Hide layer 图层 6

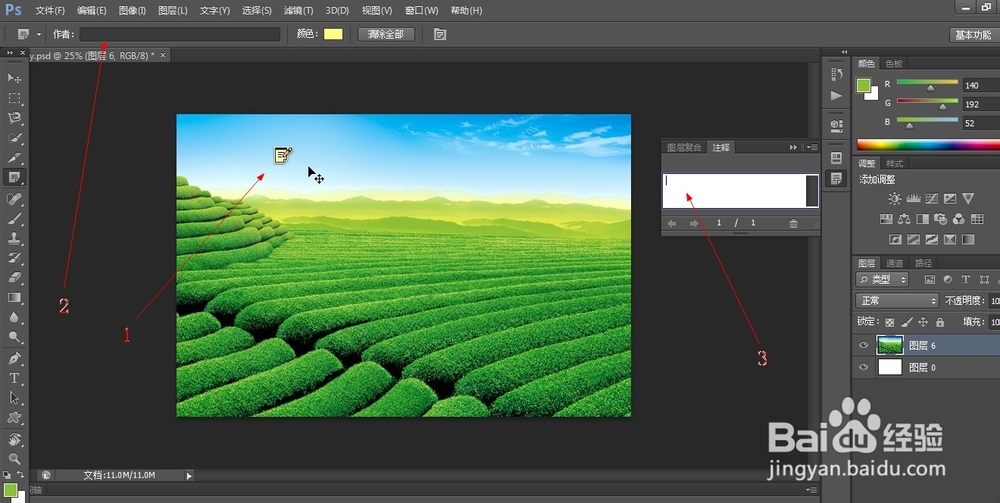[864, 346]
